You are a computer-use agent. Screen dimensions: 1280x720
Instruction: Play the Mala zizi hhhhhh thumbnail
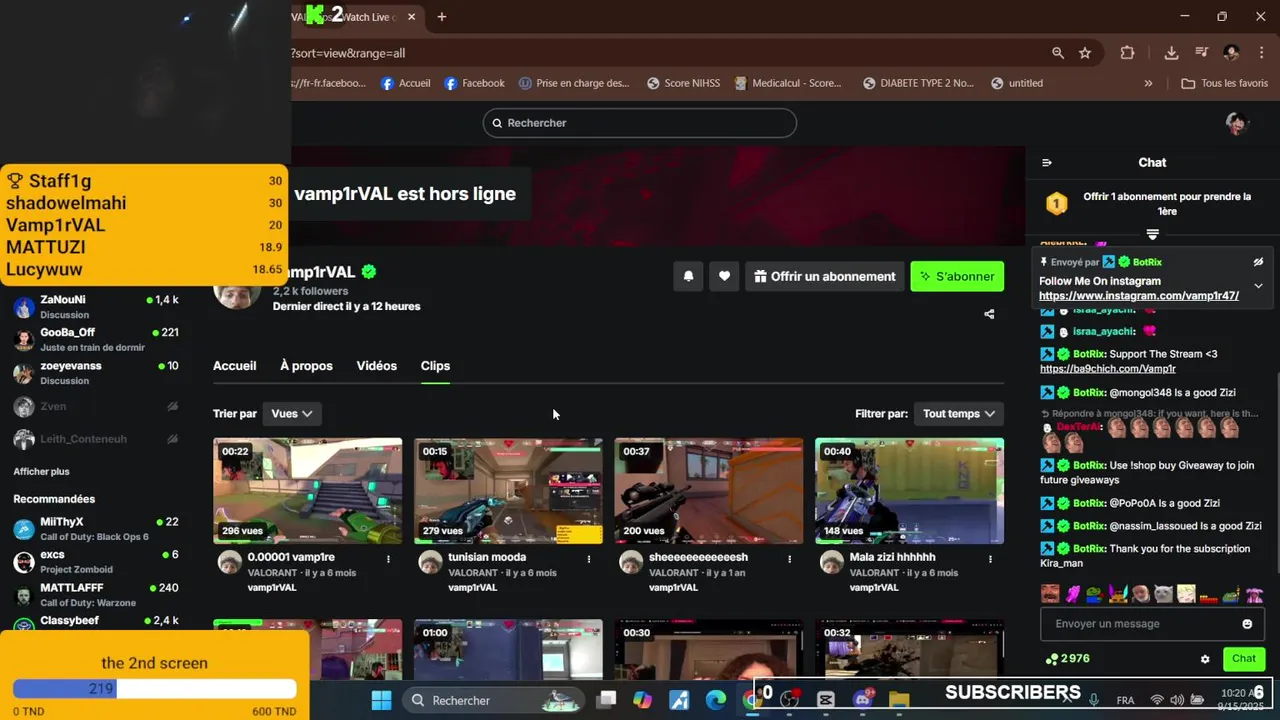tap(909, 491)
